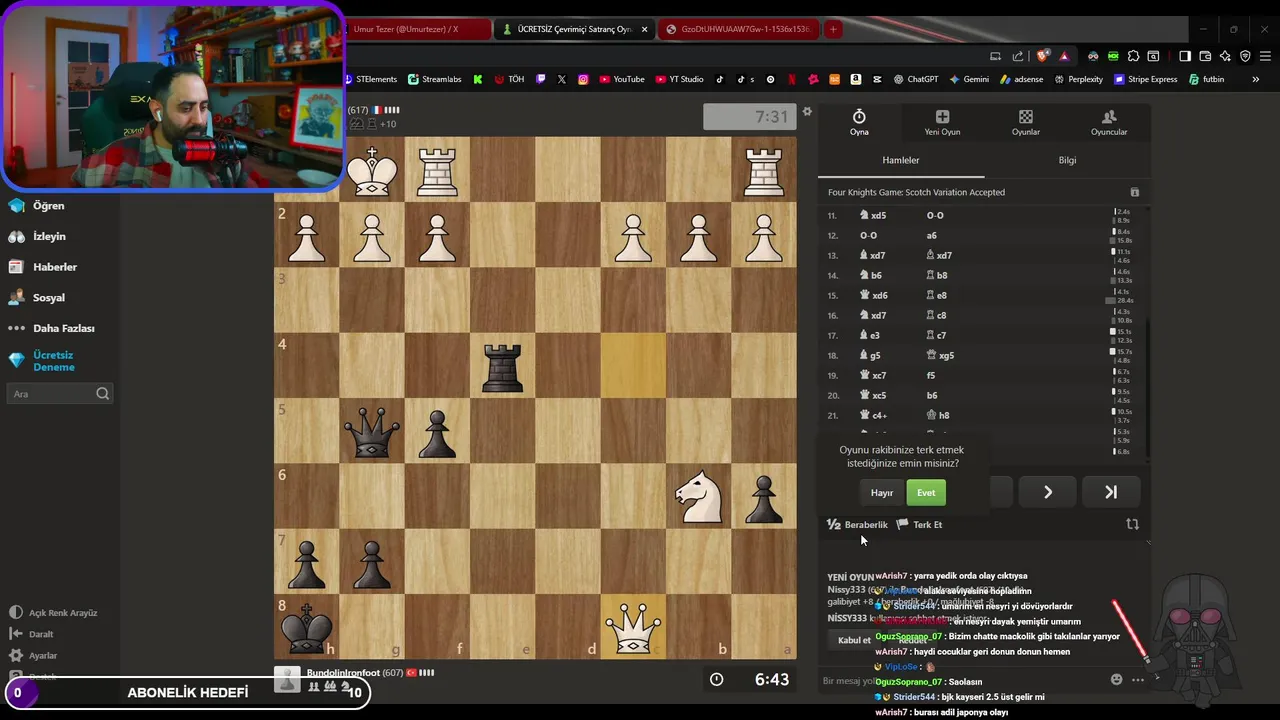Viewport: 1280px width, 720px height.
Task: Click the search magnifier icon in sidebar
Action: (102, 394)
